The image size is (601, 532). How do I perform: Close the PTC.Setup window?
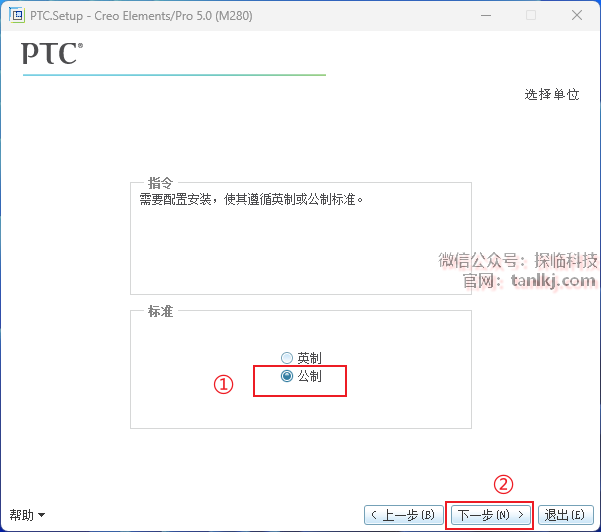coord(577,15)
